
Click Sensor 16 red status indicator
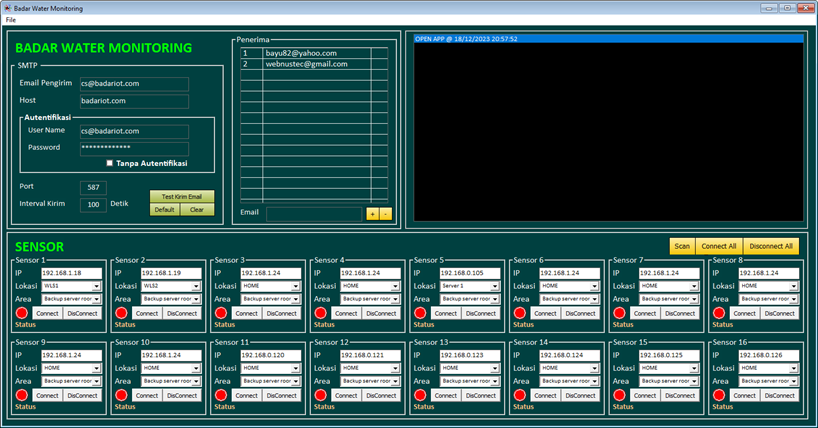pyautogui.click(x=719, y=395)
